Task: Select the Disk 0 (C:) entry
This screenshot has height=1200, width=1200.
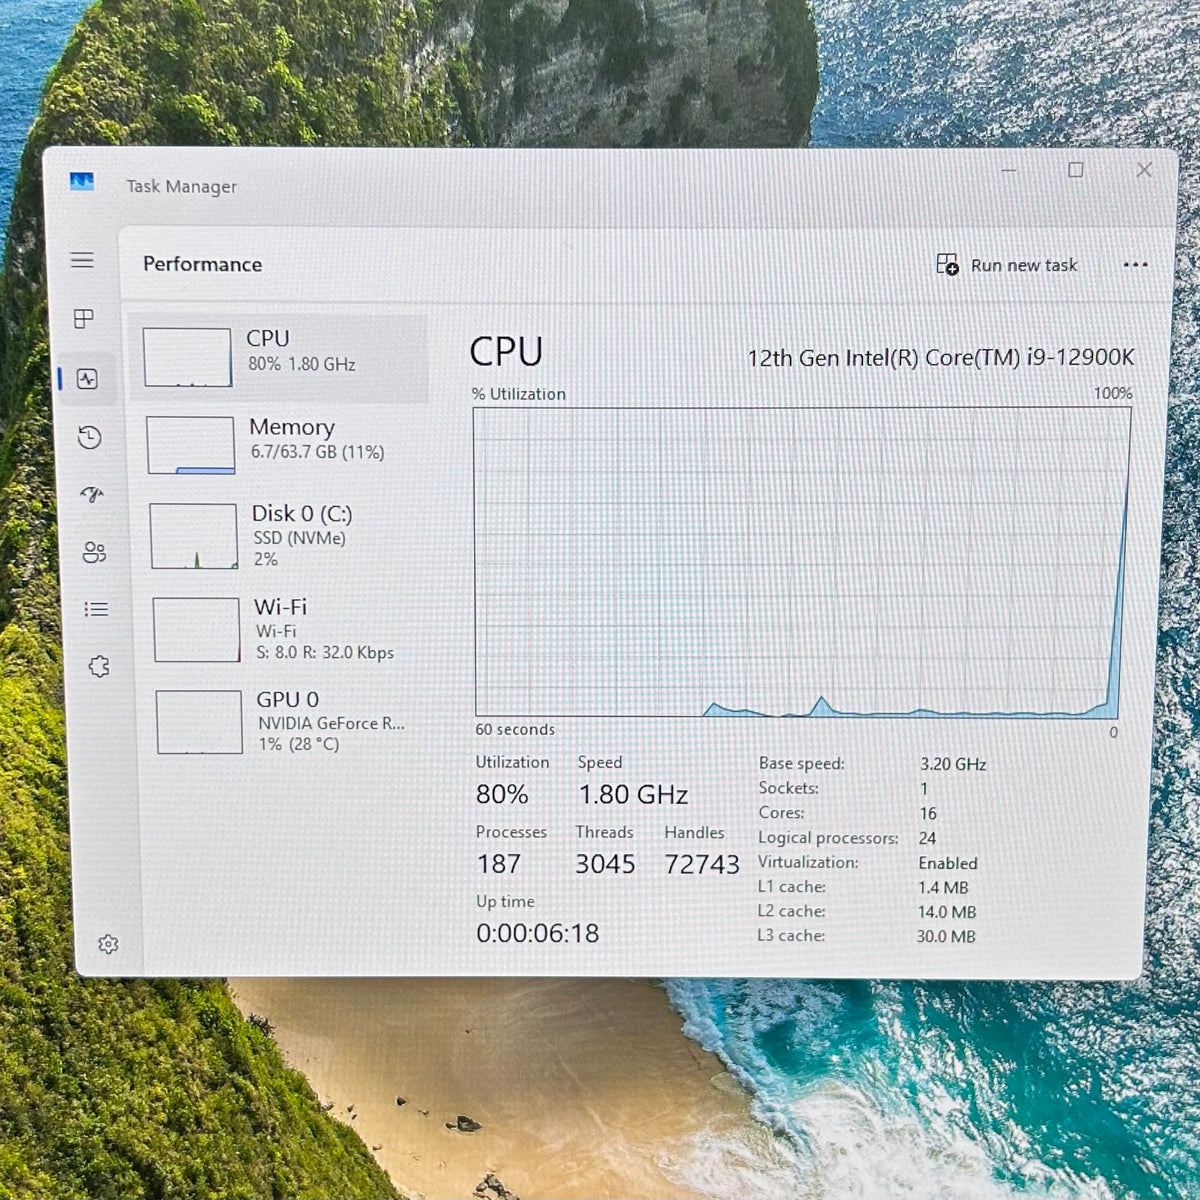Action: tap(283, 535)
